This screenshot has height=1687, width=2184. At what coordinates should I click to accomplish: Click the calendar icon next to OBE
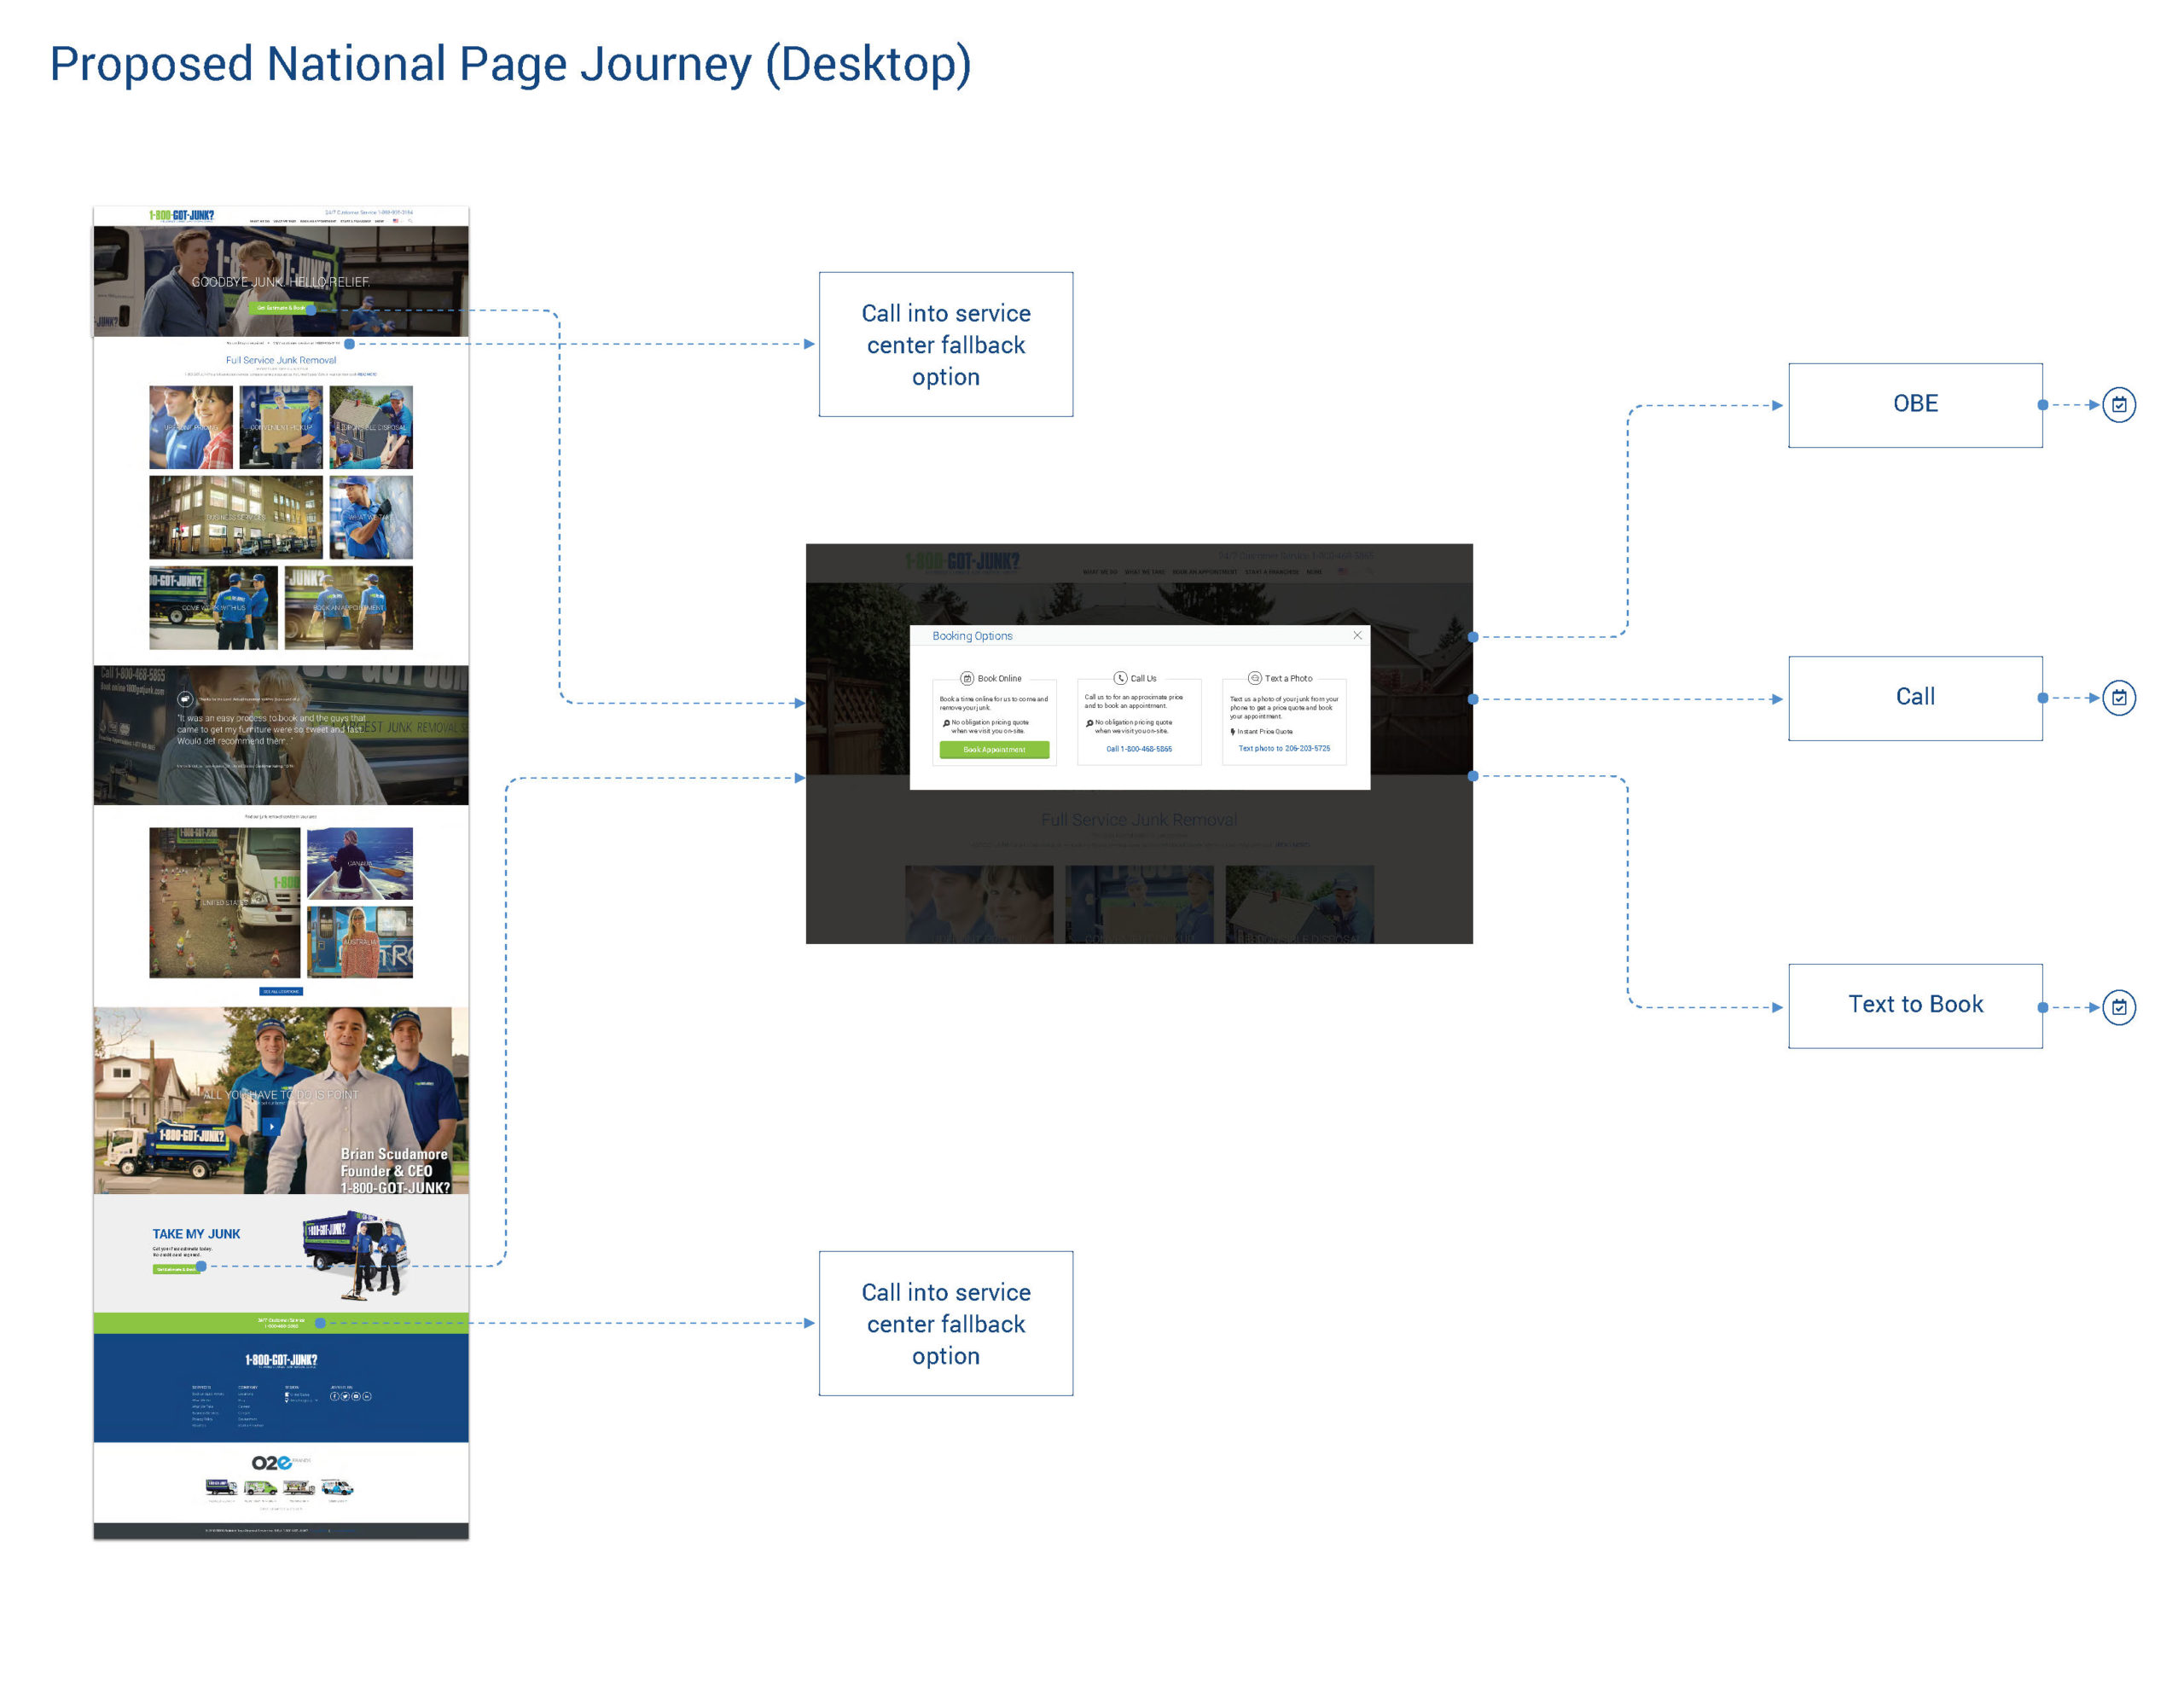click(2118, 405)
